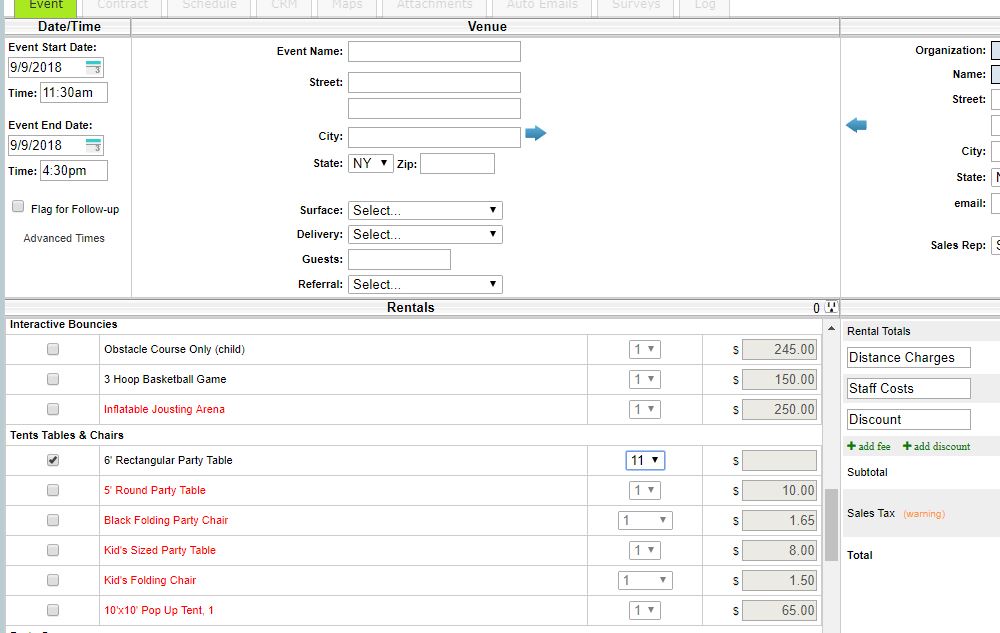The width and height of the screenshot is (1000, 633).
Task: Open the Event Start Date calendar picker
Action: click(94, 67)
